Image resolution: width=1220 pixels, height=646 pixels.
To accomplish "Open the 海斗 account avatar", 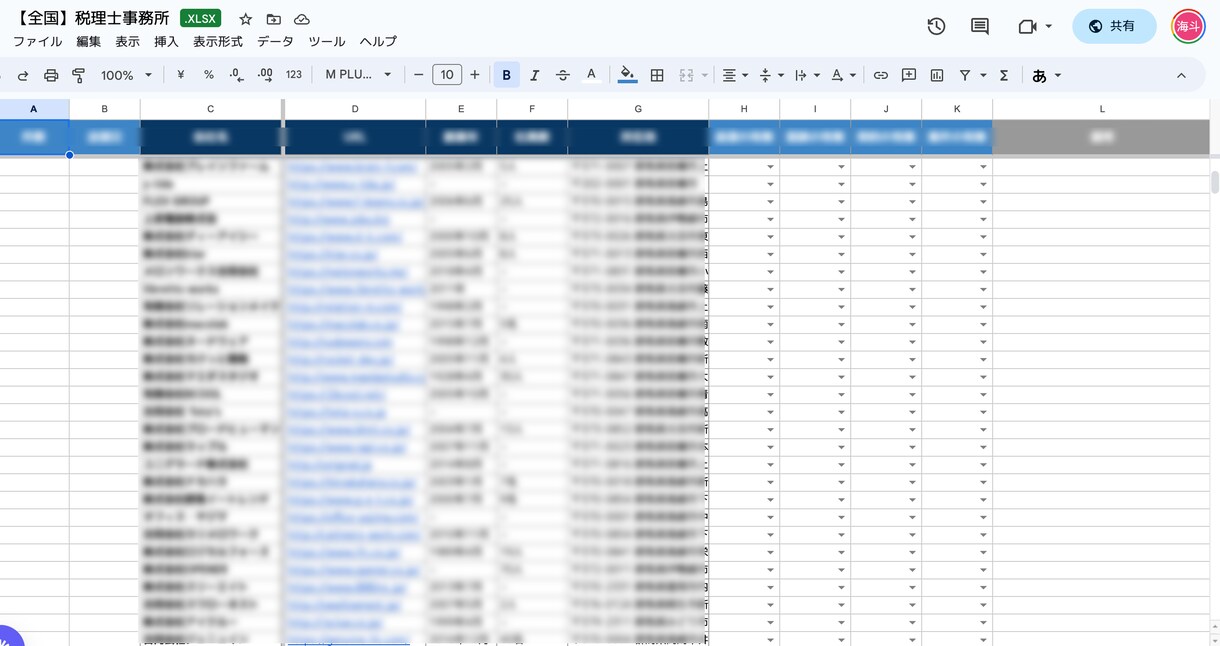I will pyautogui.click(x=1189, y=27).
